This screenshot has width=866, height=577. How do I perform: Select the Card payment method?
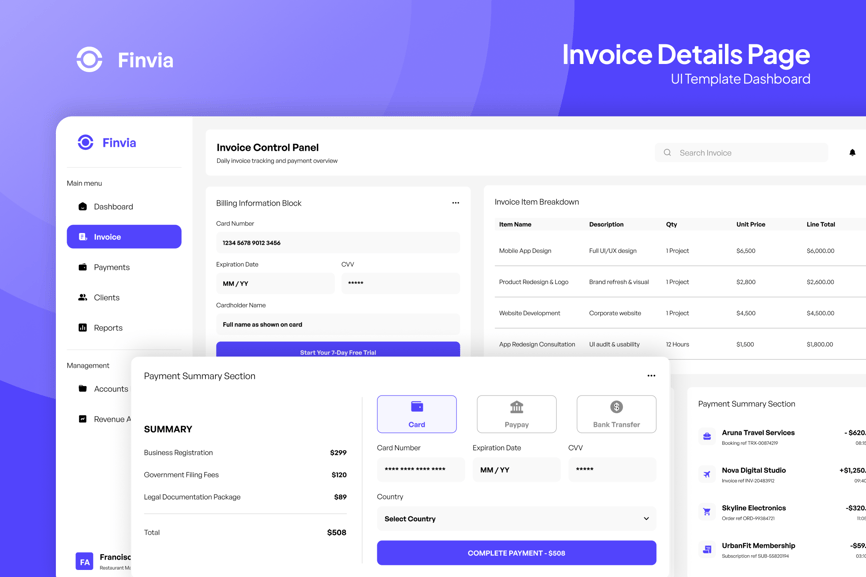pos(416,414)
